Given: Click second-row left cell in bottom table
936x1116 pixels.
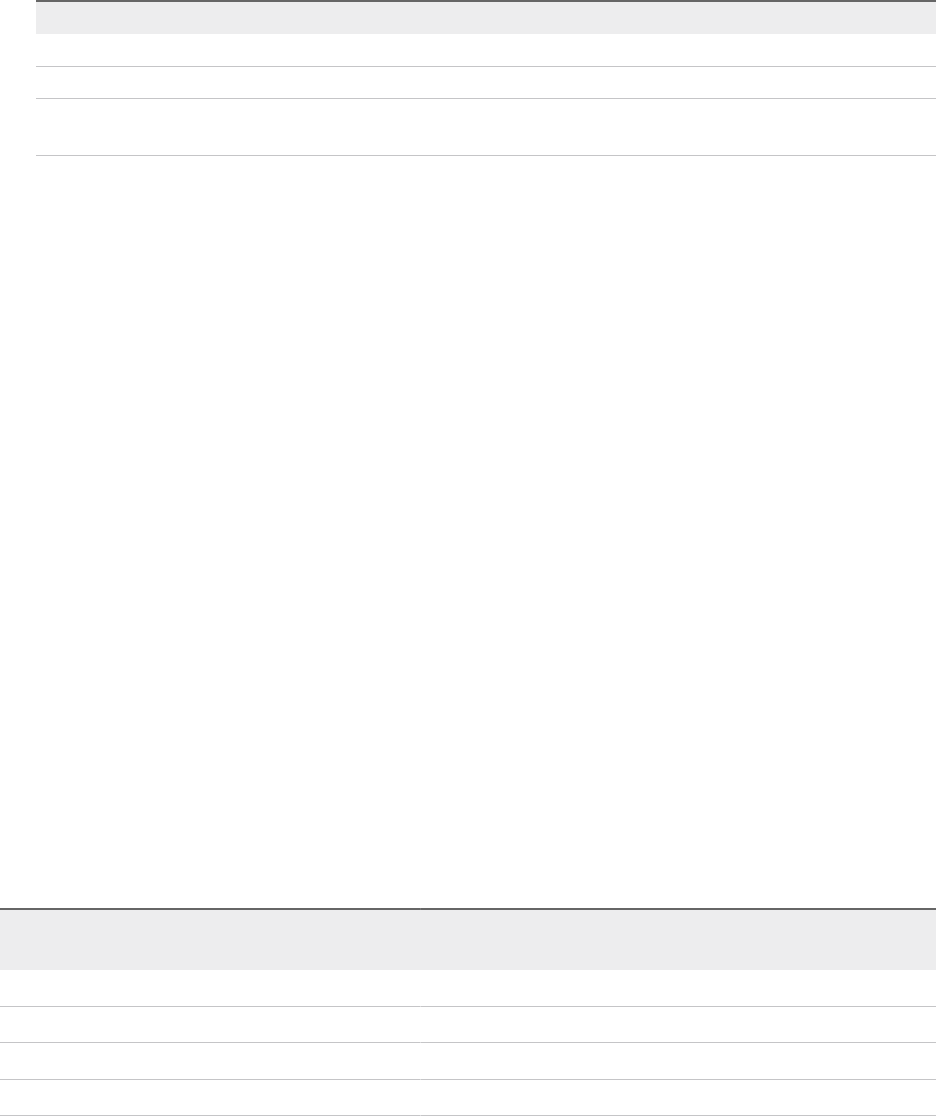Looking at the screenshot, I should (x=210, y=1024).
